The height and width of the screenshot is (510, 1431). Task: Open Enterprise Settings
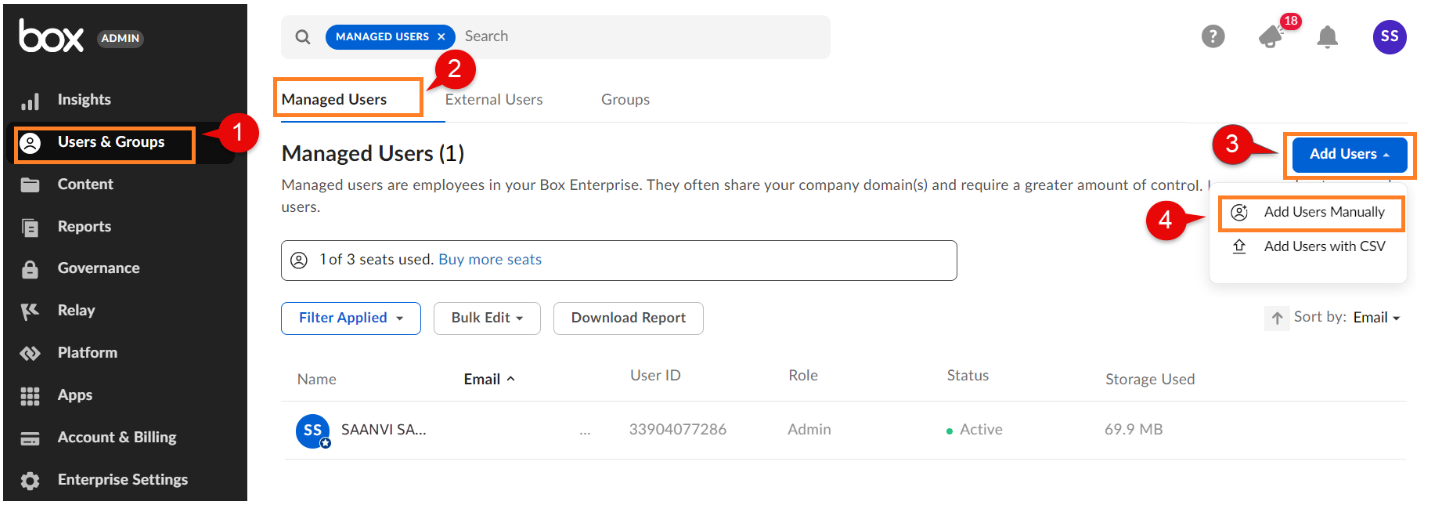click(x=123, y=479)
